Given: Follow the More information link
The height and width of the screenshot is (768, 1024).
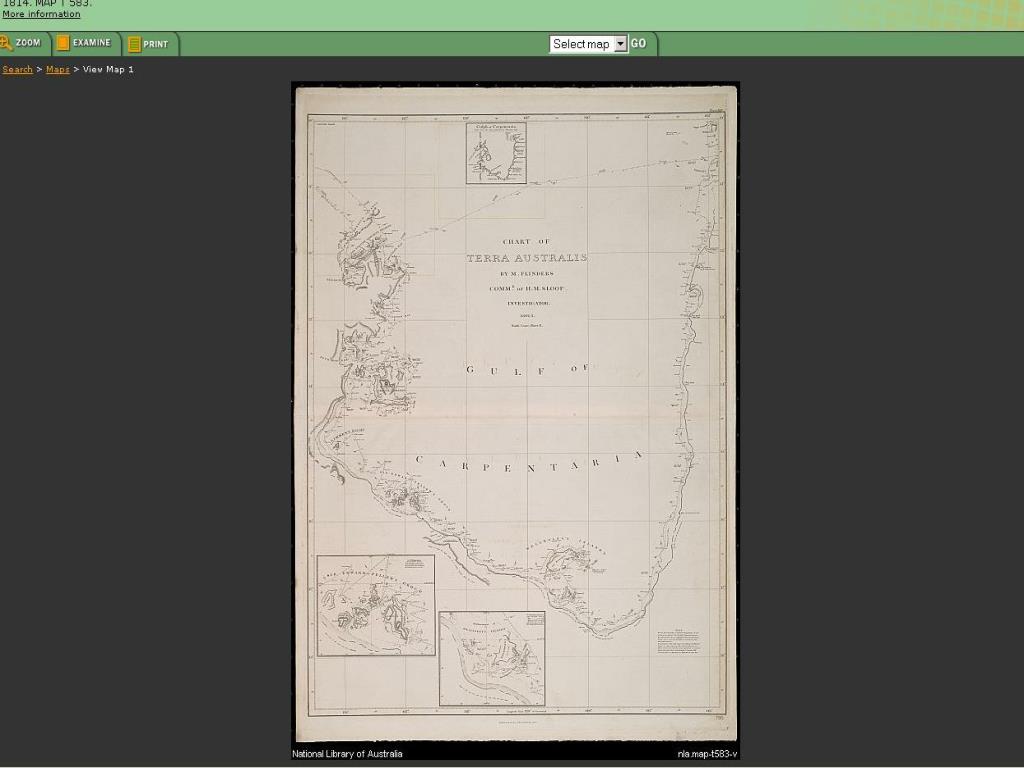Looking at the screenshot, I should 41,14.
